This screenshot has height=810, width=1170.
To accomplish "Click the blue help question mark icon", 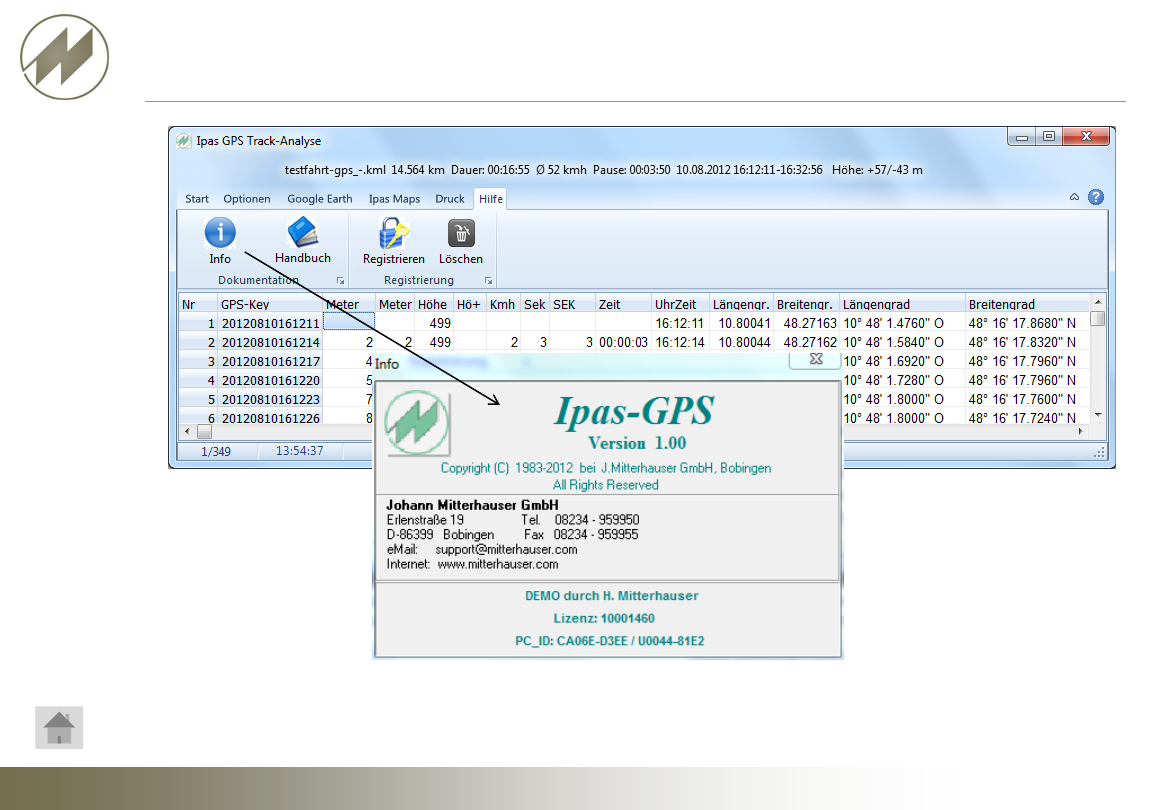I will (1095, 197).
